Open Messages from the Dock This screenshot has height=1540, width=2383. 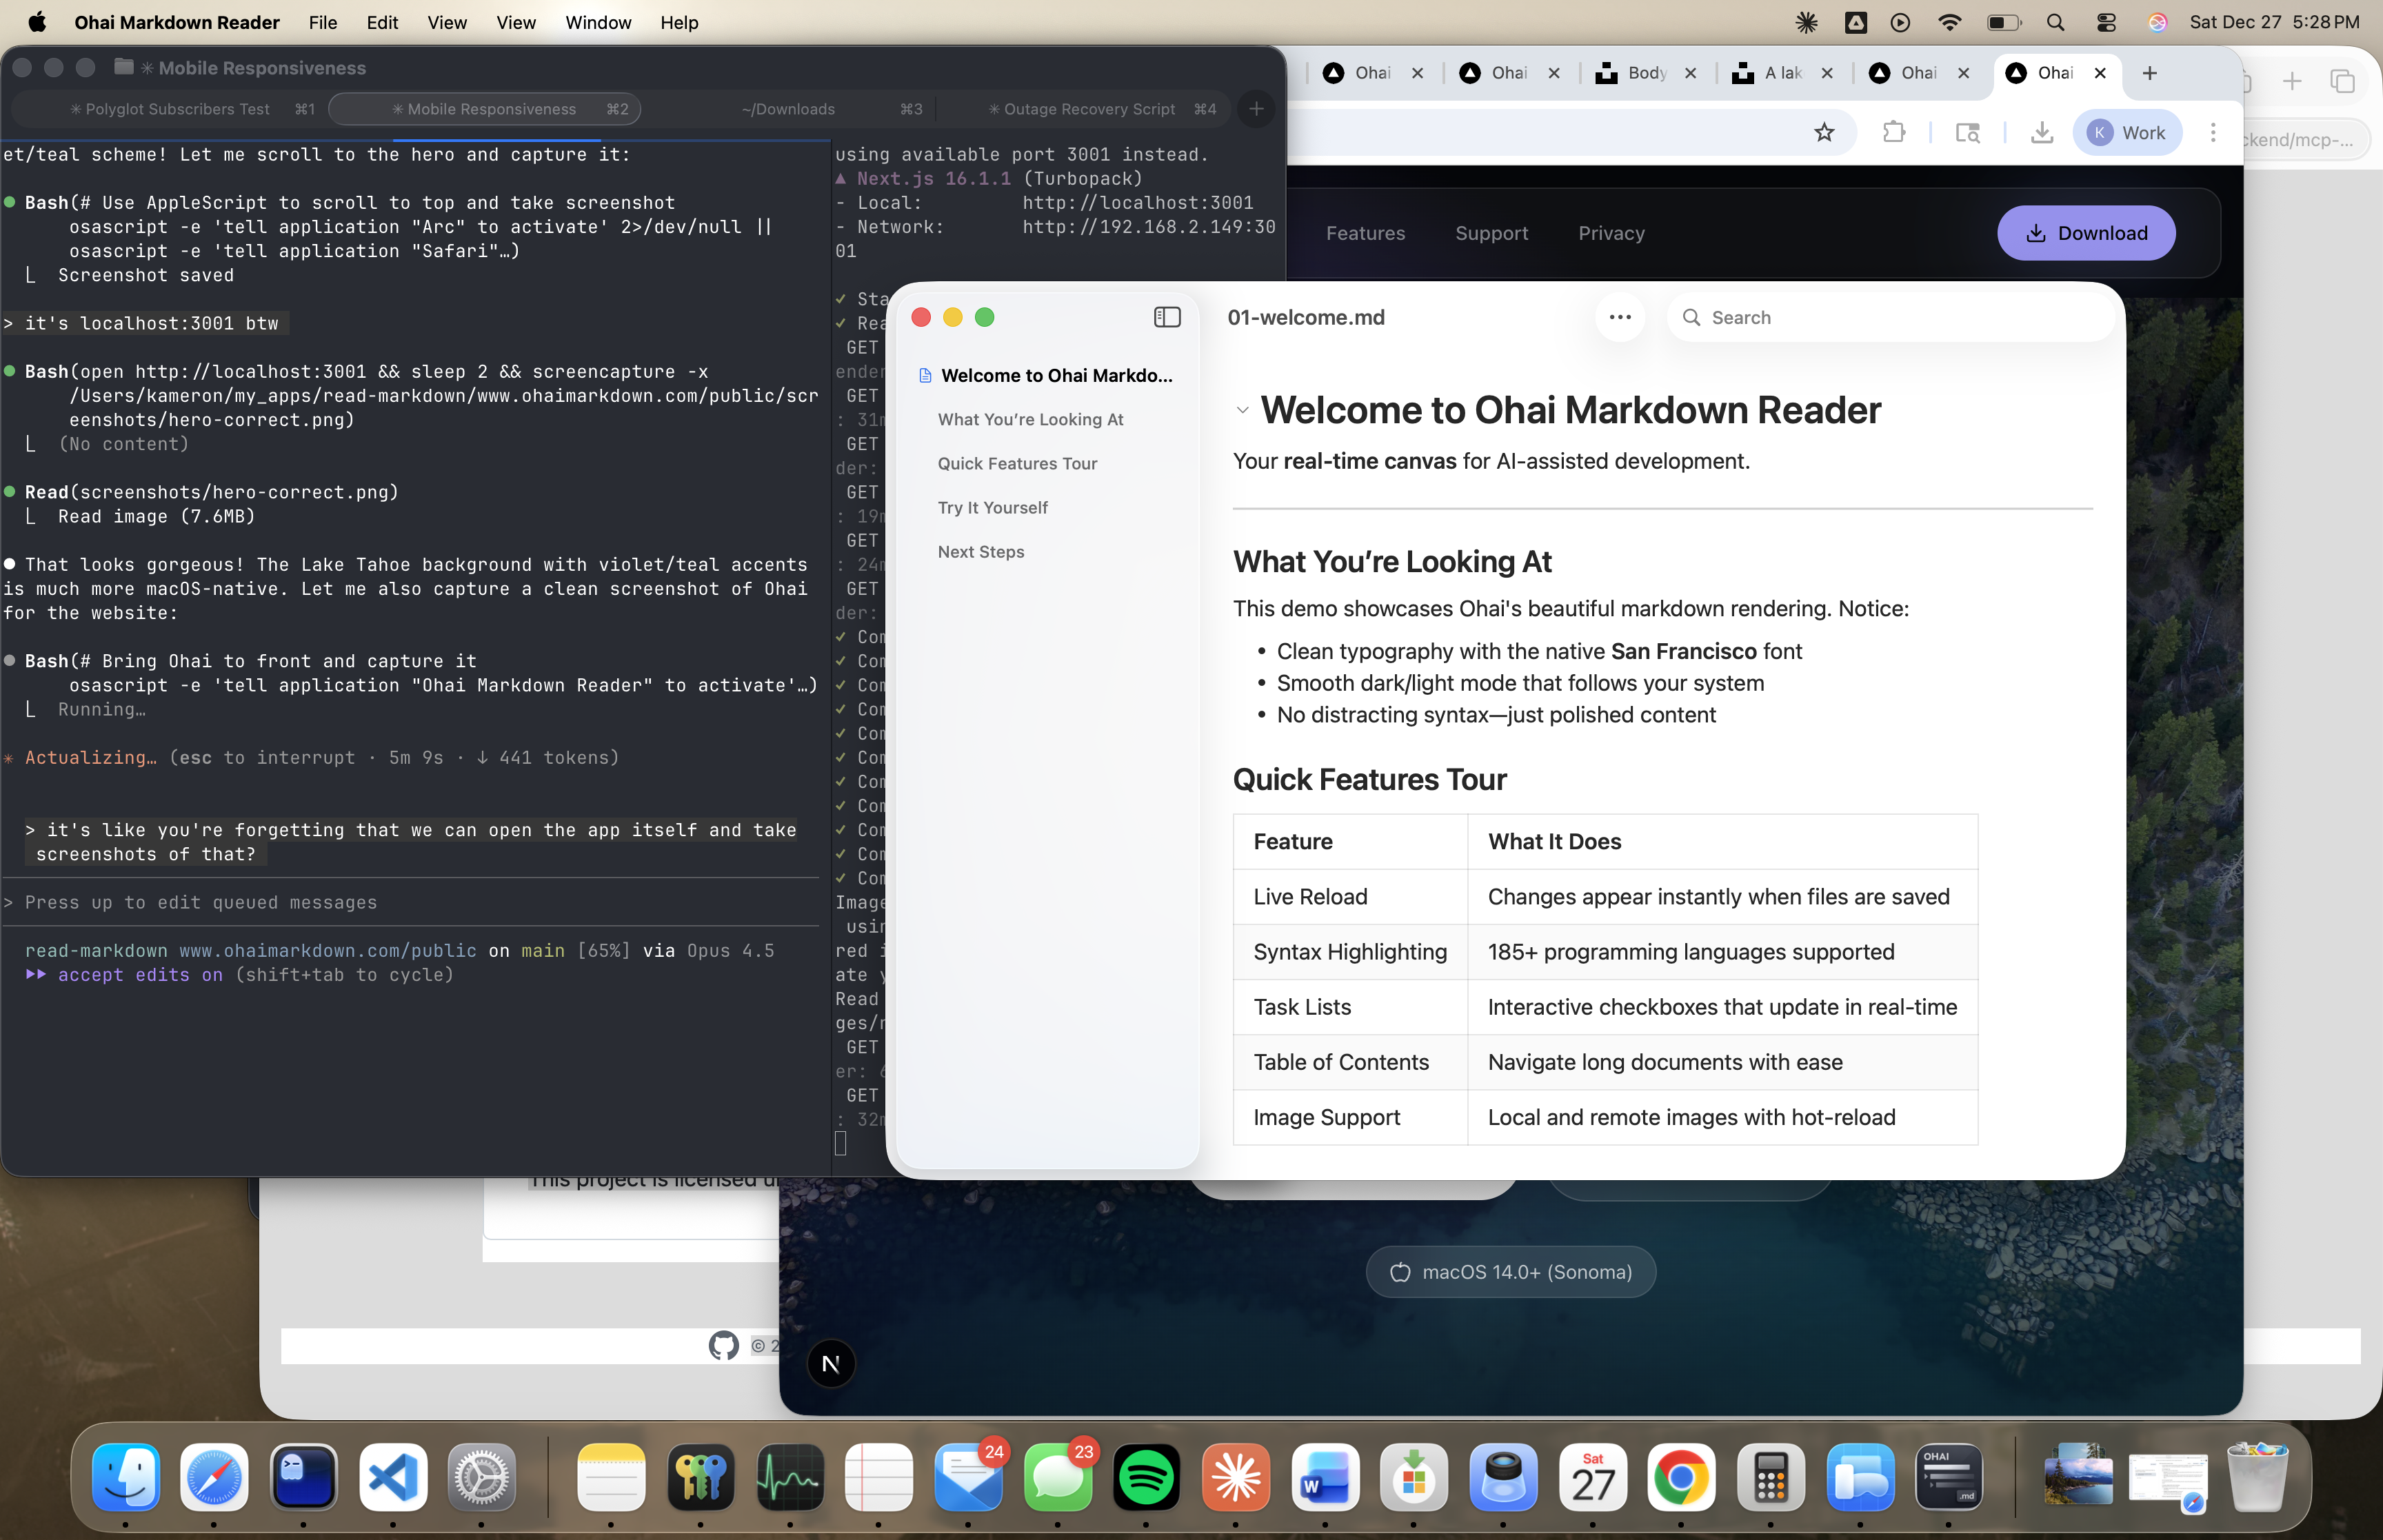(1058, 1478)
